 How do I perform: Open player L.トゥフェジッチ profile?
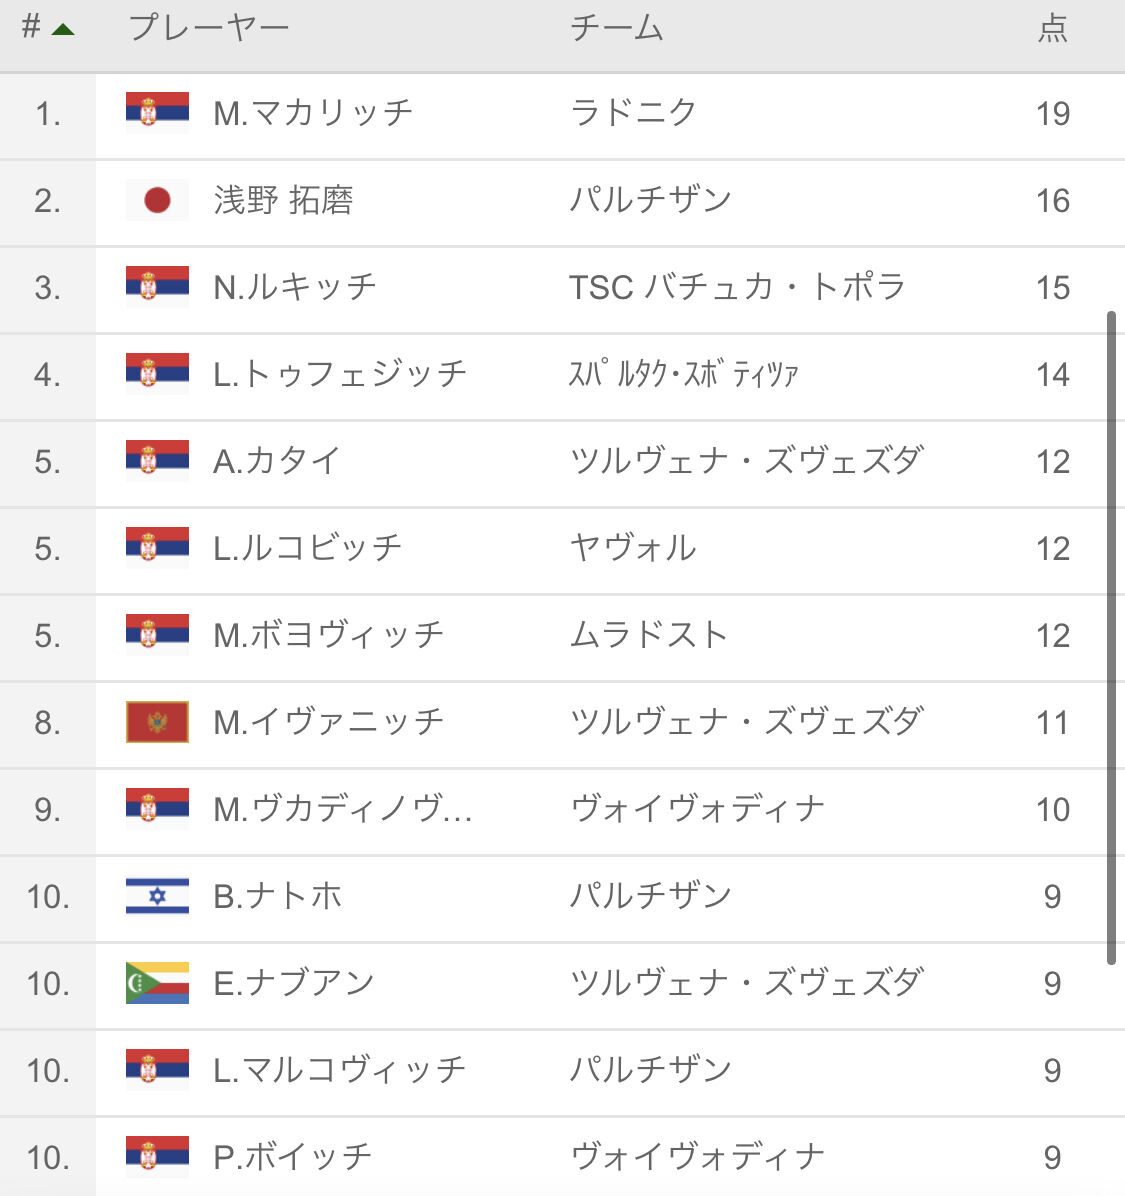(339, 374)
